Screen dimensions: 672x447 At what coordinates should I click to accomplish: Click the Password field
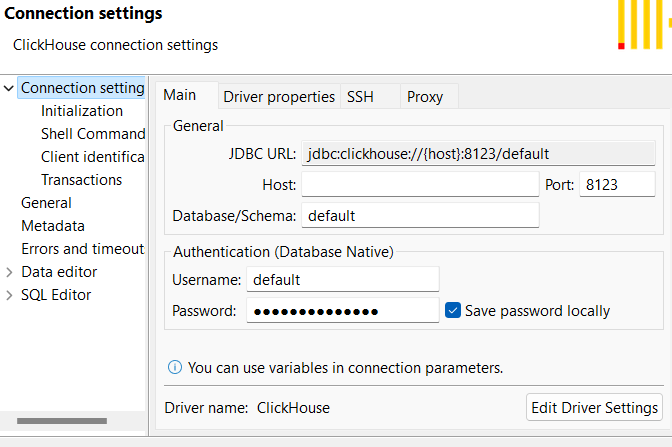click(343, 311)
